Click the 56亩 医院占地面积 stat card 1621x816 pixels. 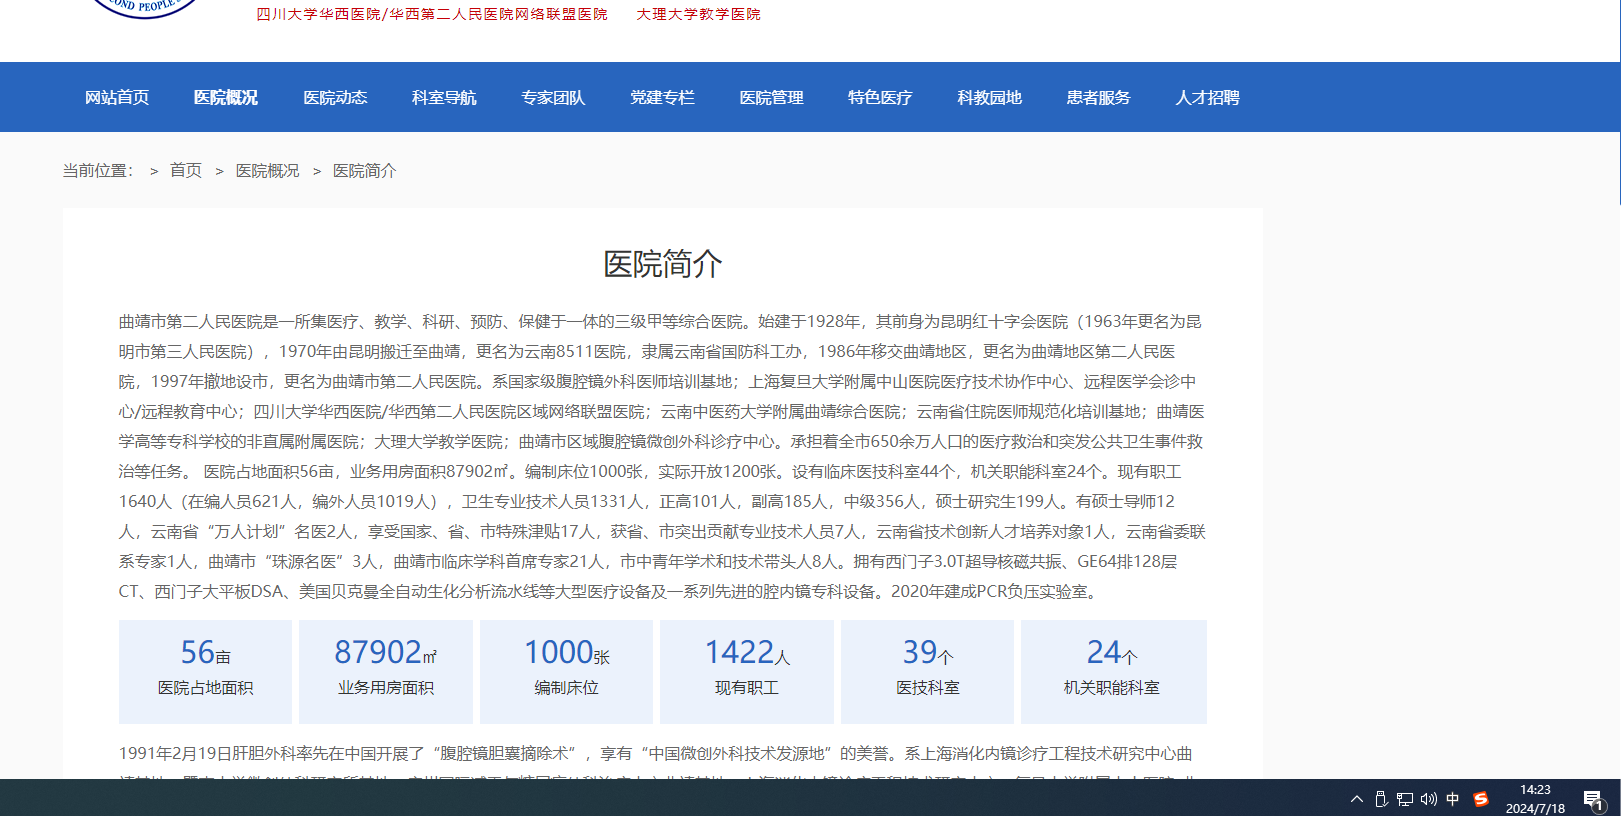click(205, 671)
